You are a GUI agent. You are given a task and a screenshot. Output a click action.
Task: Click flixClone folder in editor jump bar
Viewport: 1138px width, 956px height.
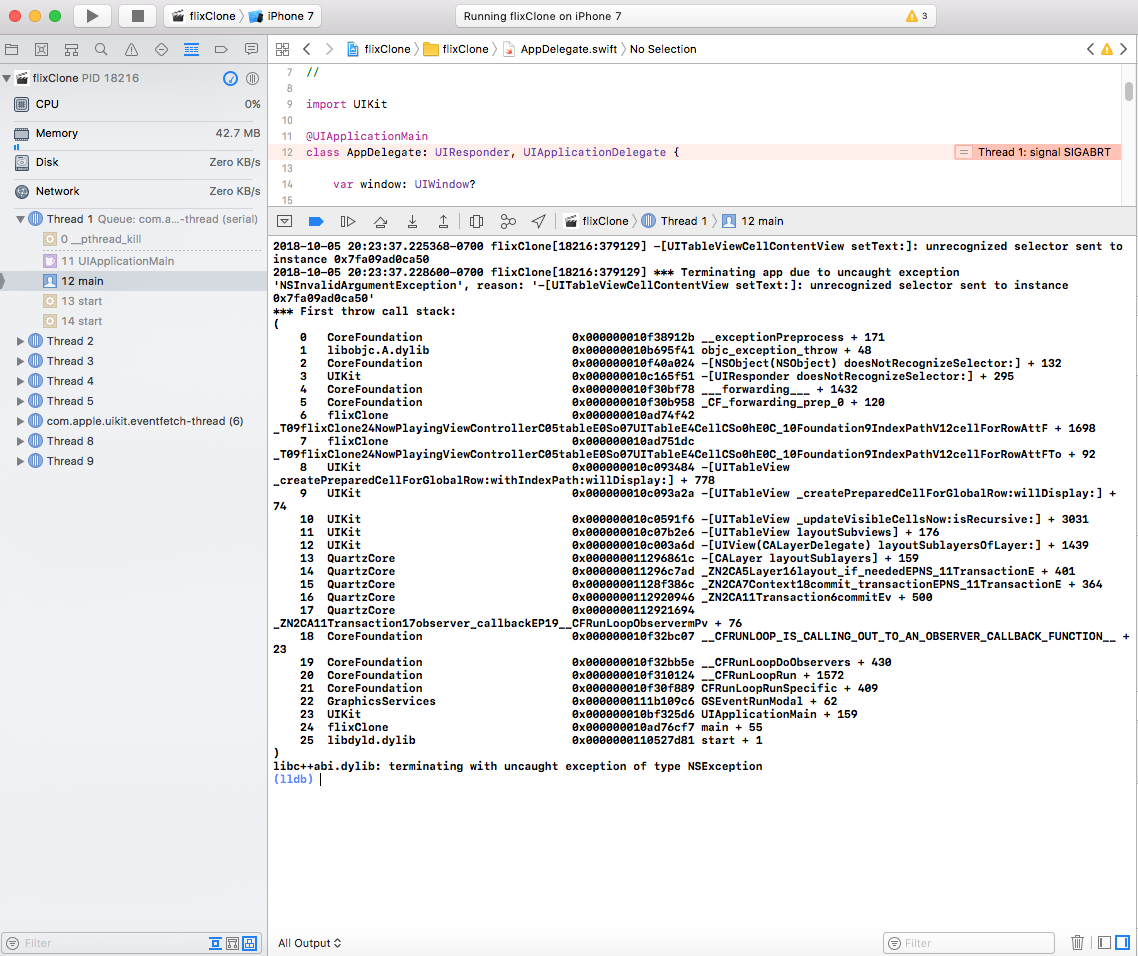coord(456,49)
